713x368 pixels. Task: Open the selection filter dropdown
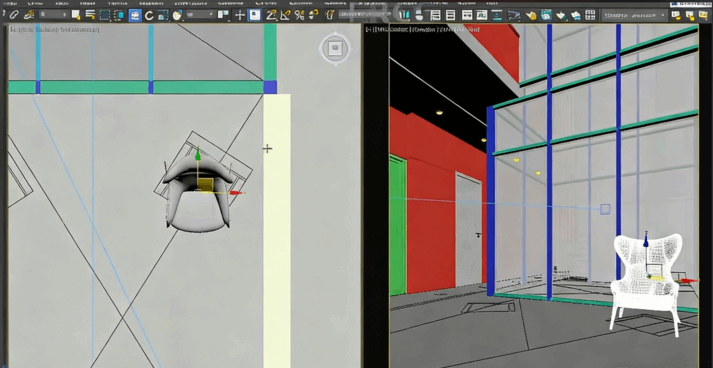click(53, 15)
